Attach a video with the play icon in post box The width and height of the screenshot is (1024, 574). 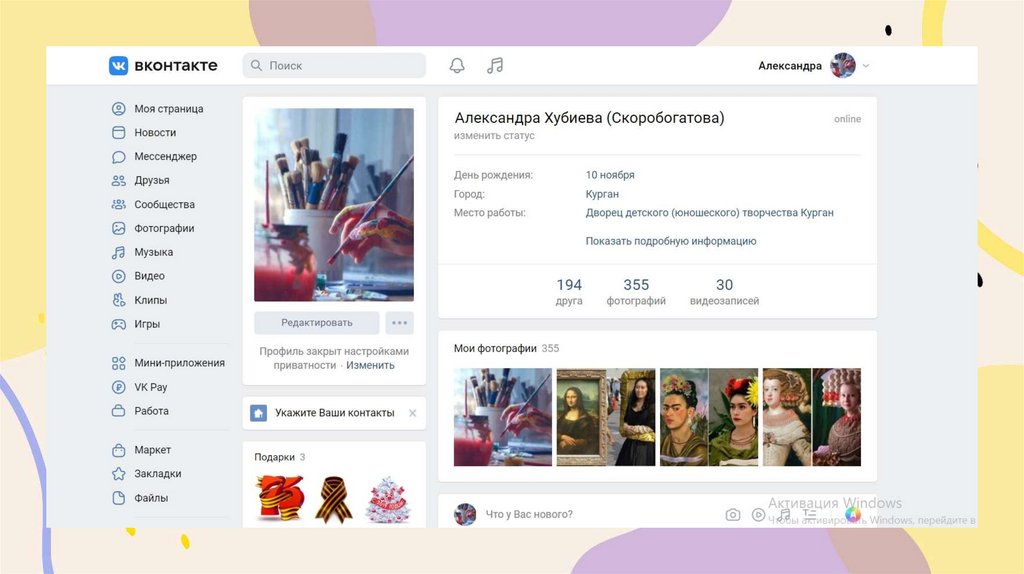pyautogui.click(x=758, y=515)
